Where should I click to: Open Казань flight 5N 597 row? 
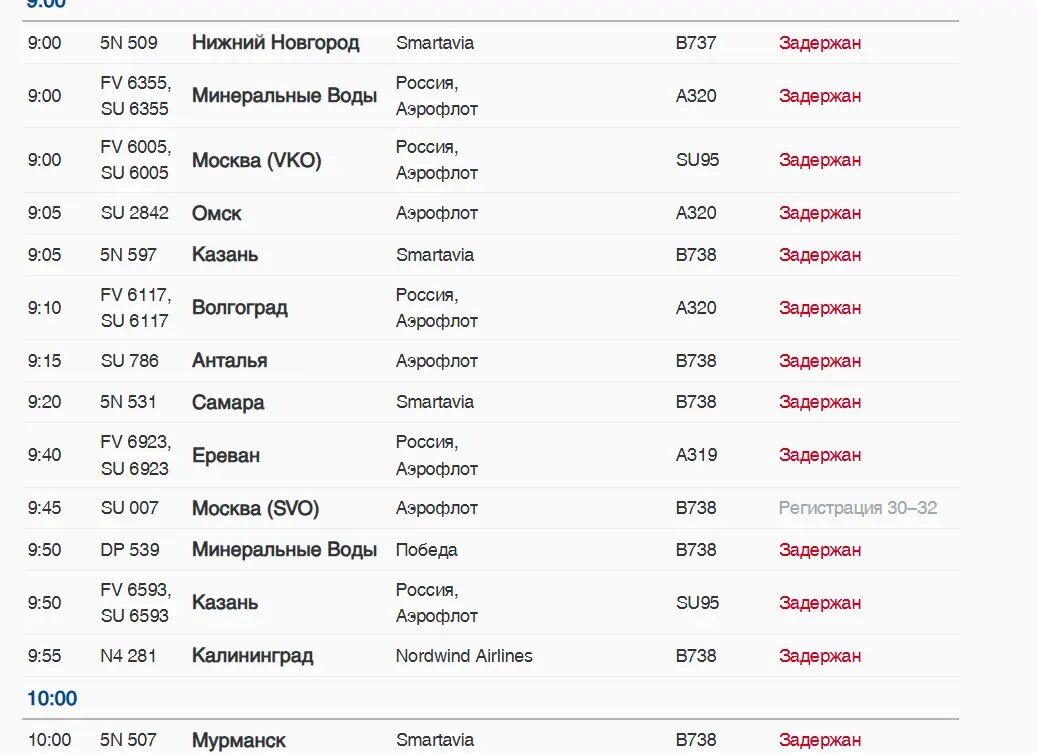pos(225,255)
